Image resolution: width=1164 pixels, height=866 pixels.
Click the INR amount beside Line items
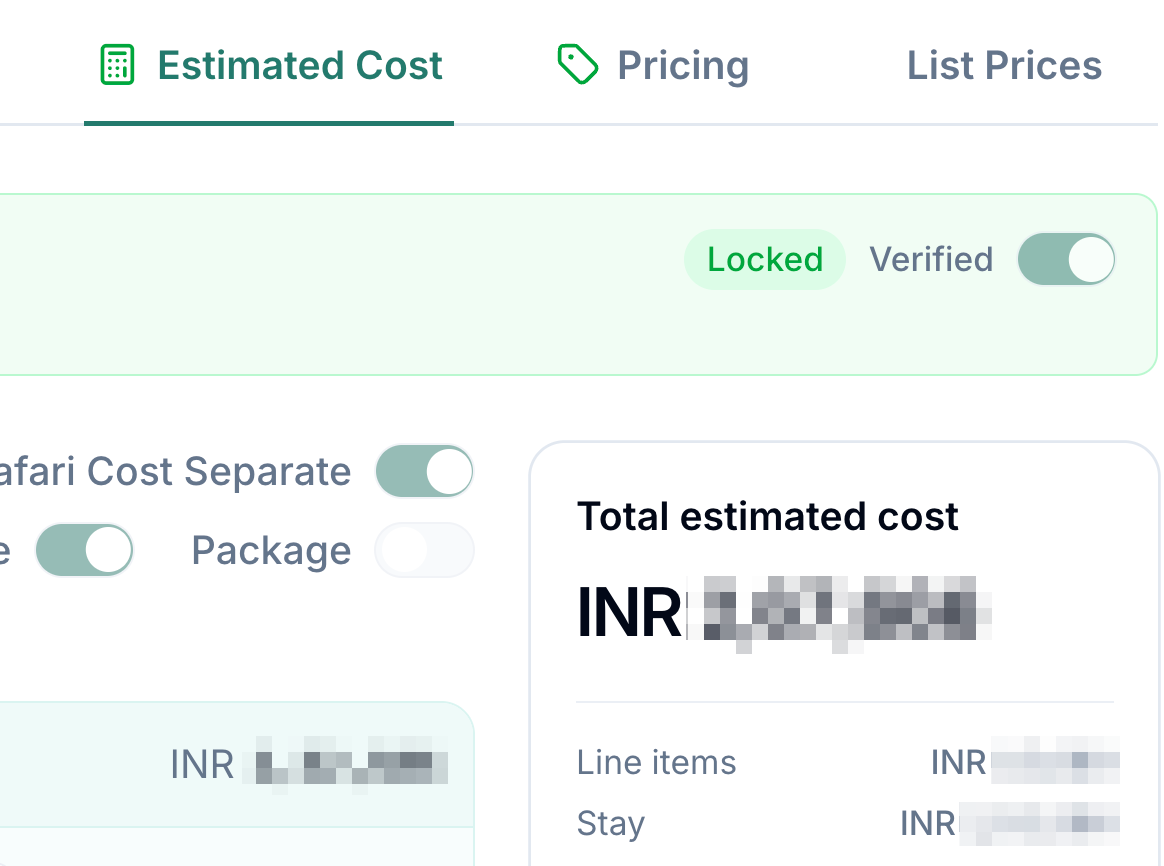1025,762
